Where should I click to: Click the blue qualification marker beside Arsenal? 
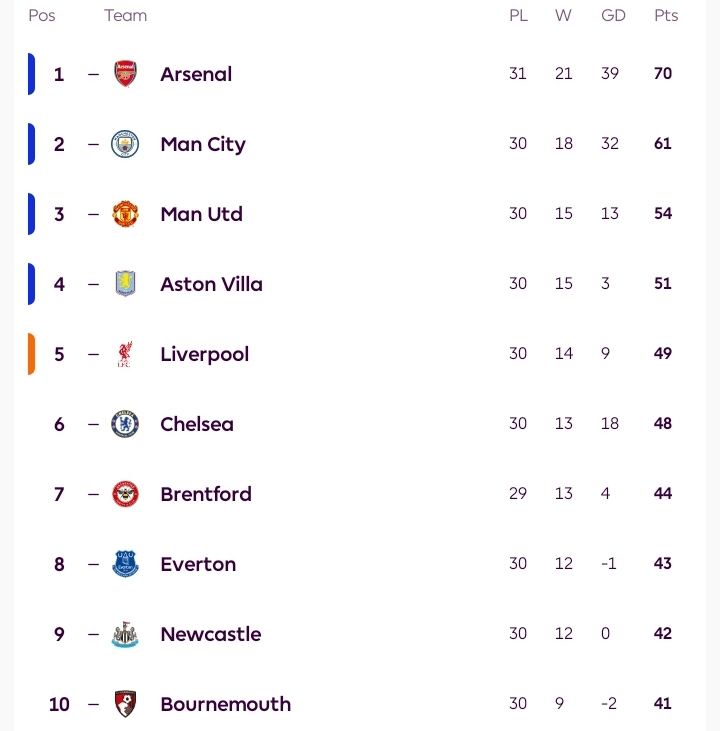[31, 74]
